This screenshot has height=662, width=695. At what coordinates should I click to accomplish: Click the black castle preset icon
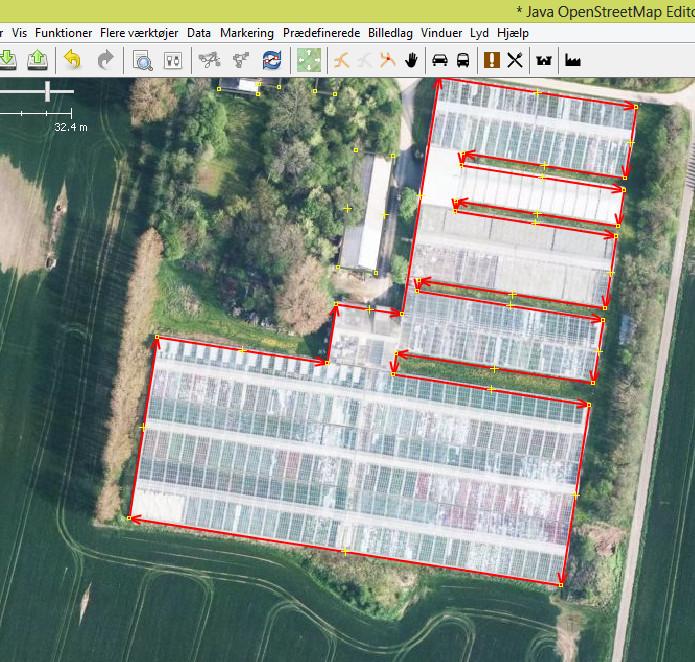pyautogui.click(x=544, y=60)
